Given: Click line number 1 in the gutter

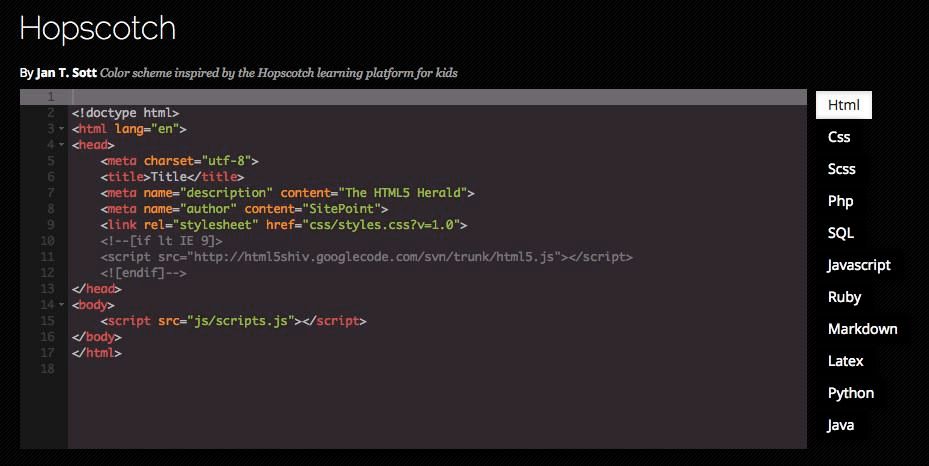Looking at the screenshot, I should tap(49, 97).
